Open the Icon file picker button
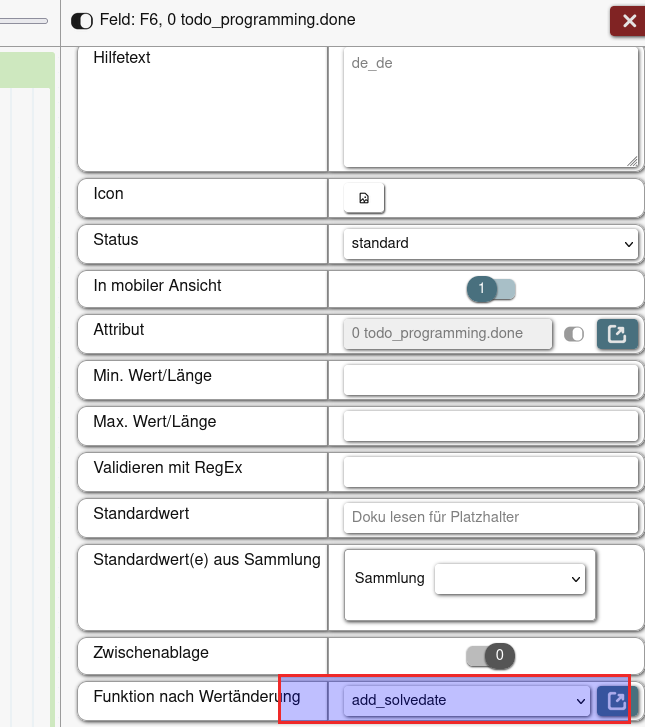This screenshot has width=645, height=727. [x=364, y=198]
